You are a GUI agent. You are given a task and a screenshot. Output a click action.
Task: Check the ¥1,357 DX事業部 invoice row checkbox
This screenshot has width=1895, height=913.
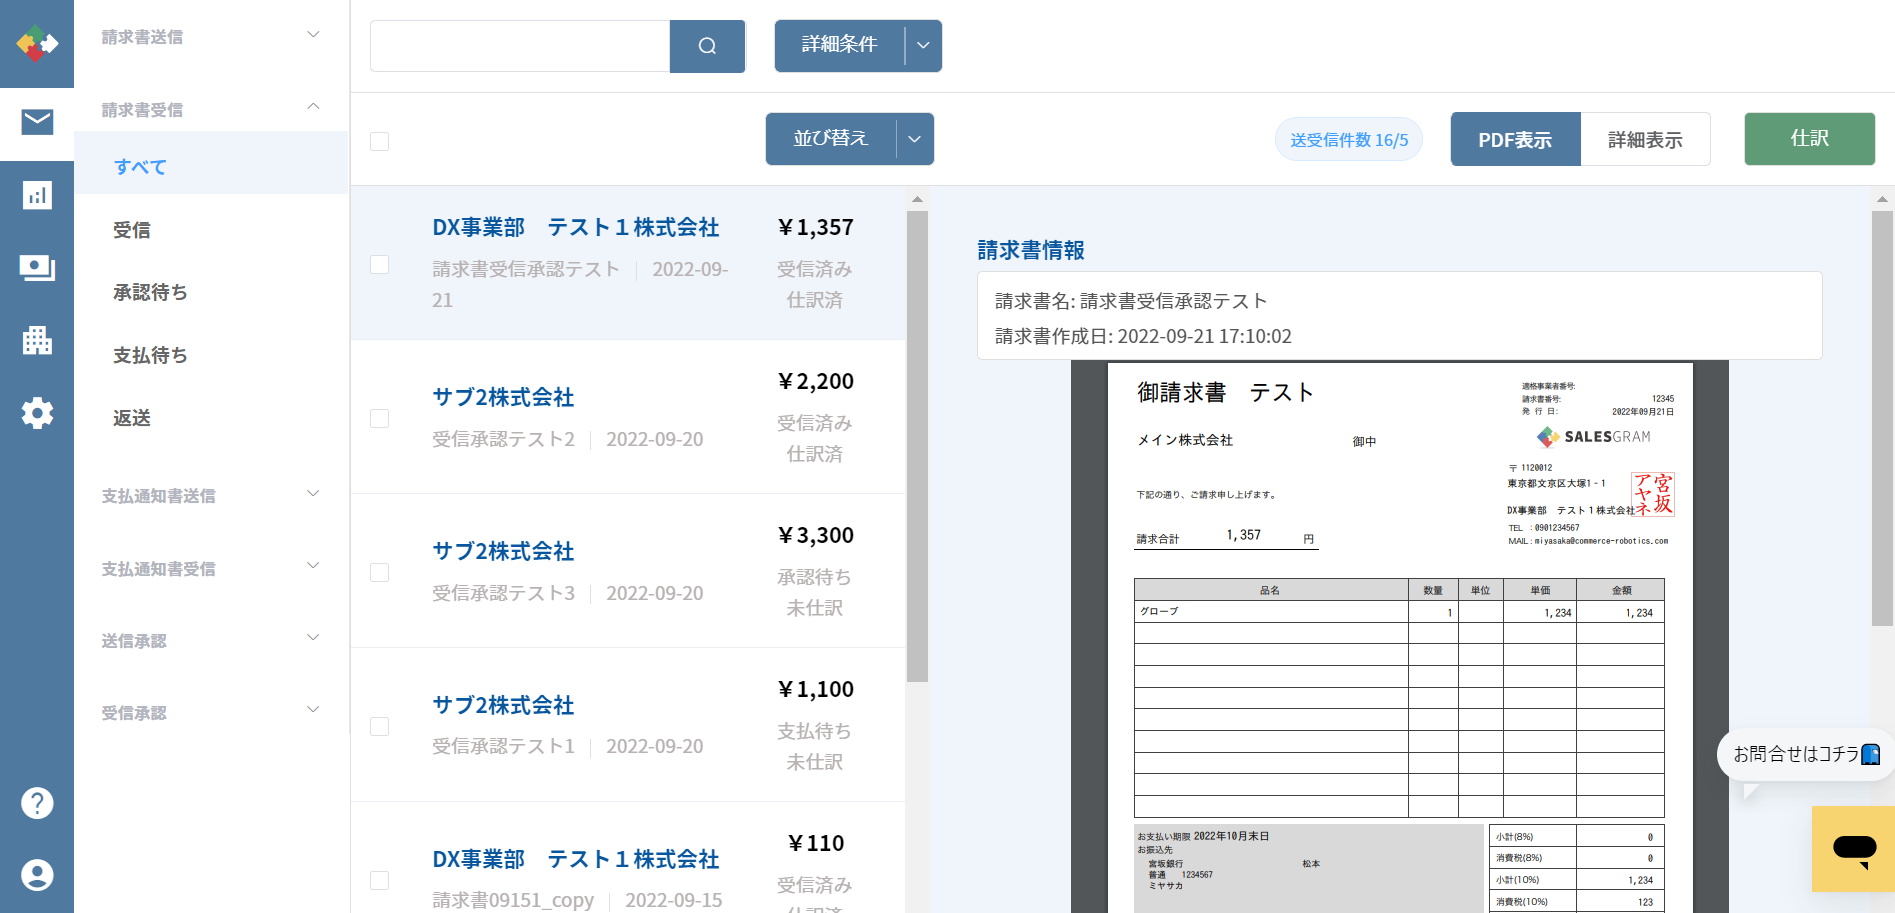(380, 264)
